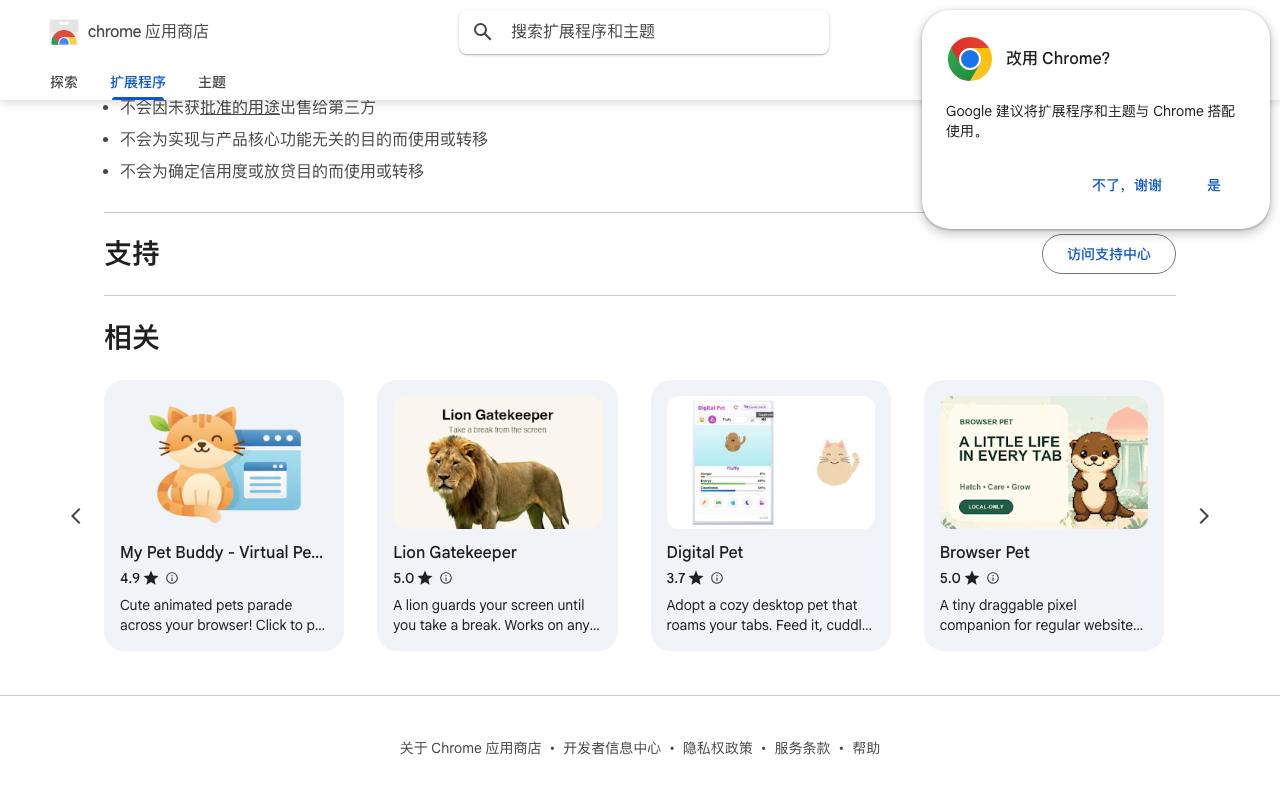The height and width of the screenshot is (800, 1280).
Task: Click the search magnifier icon
Action: click(483, 32)
